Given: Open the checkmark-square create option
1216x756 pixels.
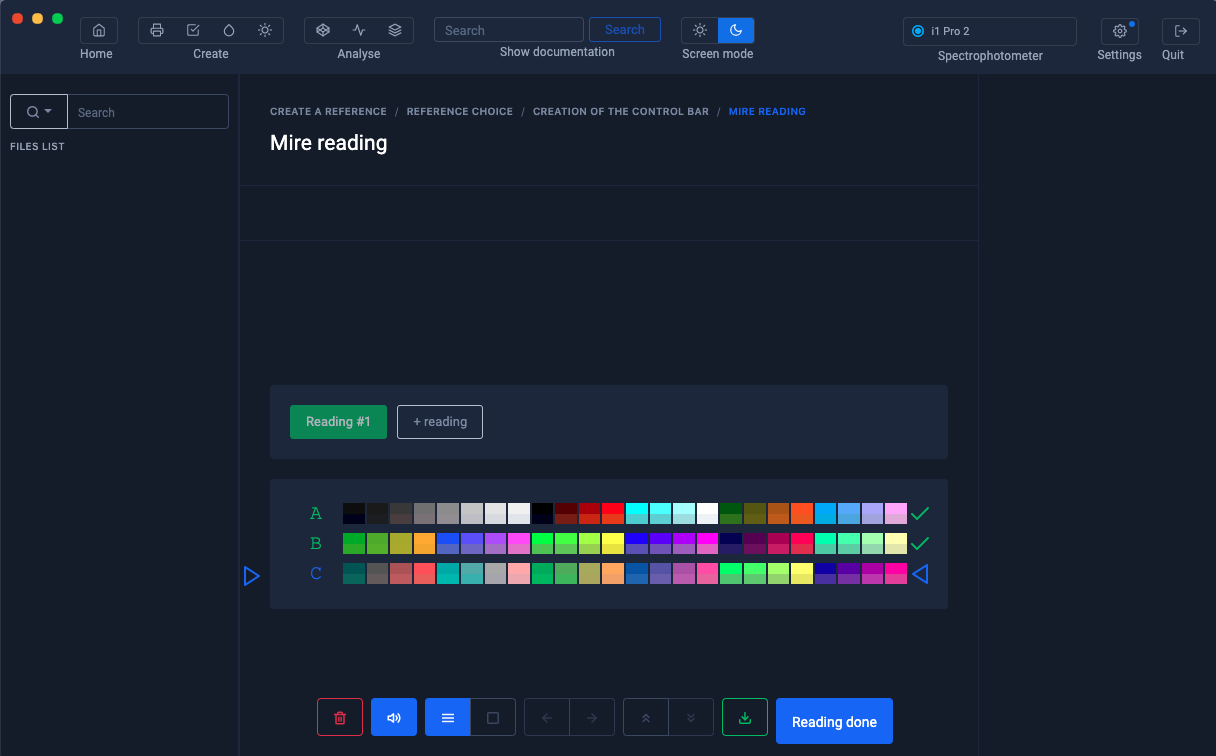Looking at the screenshot, I should pyautogui.click(x=193, y=31).
